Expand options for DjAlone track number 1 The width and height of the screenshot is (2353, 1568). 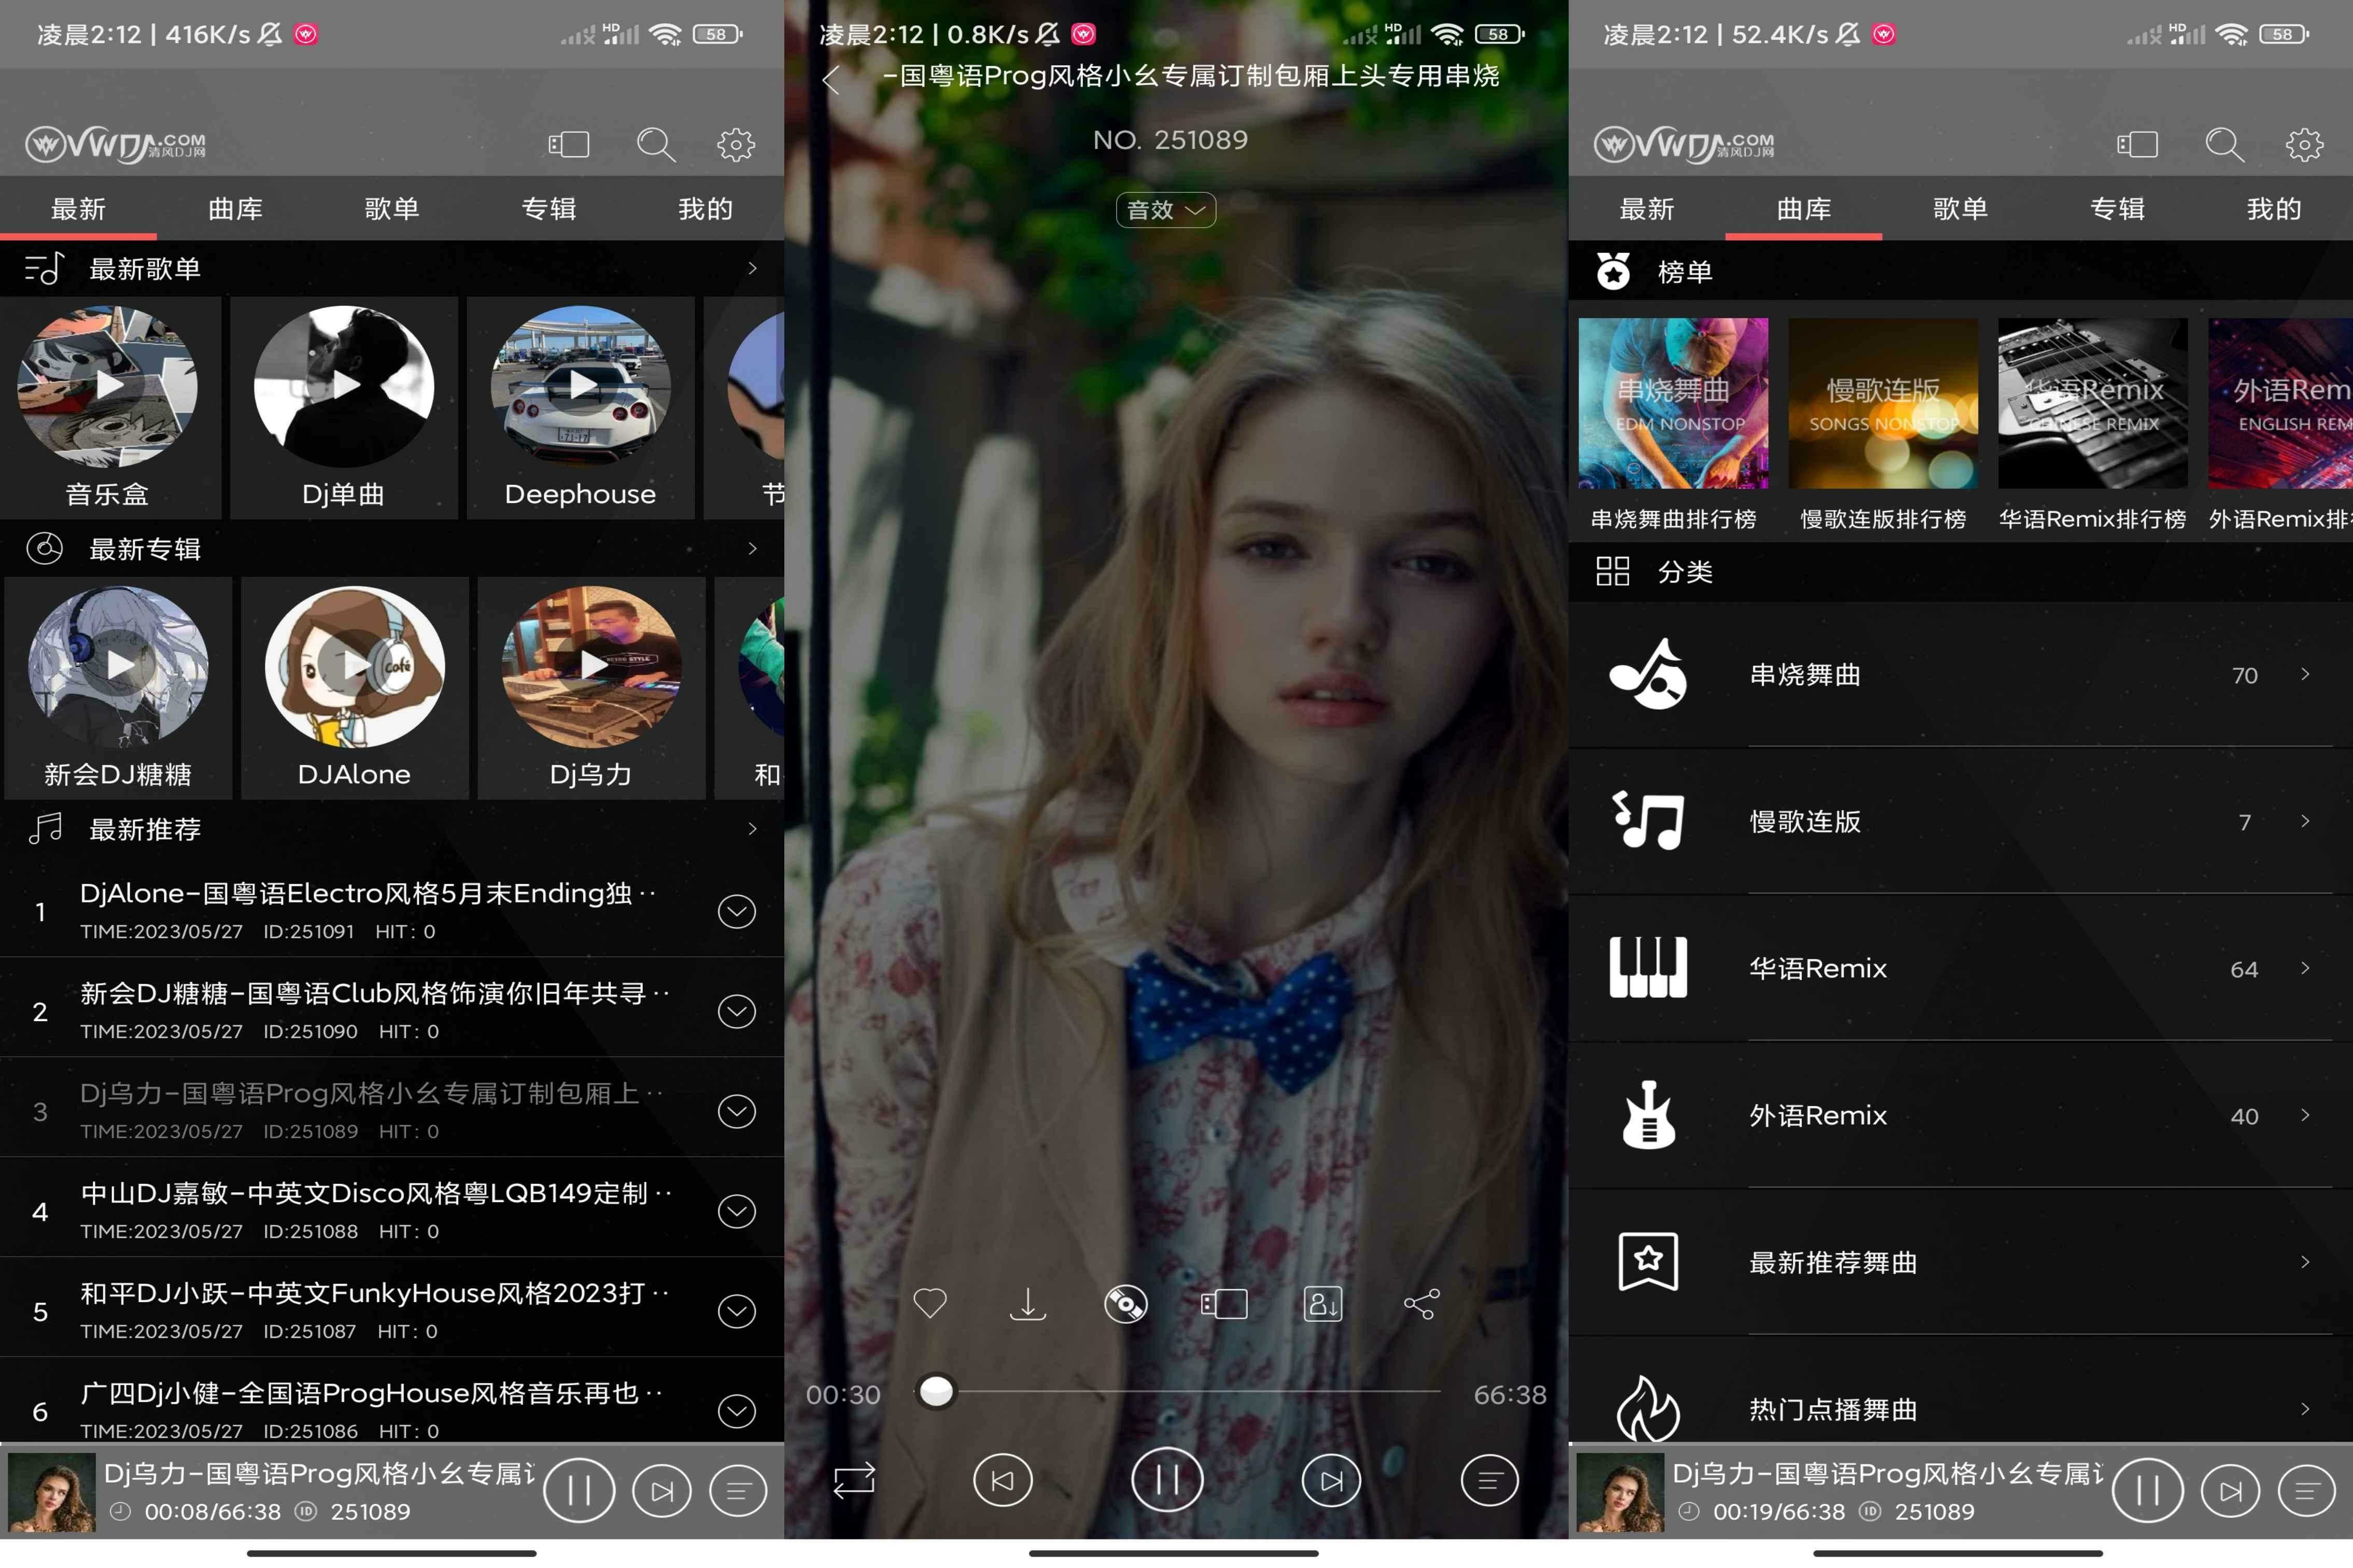point(736,911)
